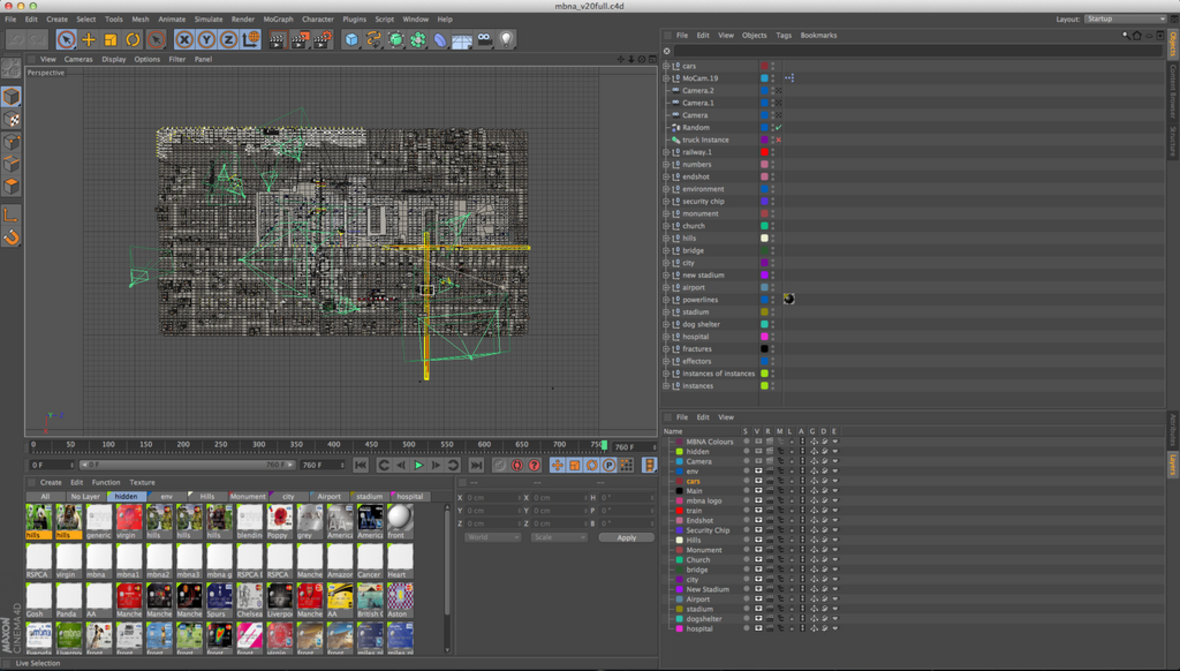Switch to the Airport material layer tab
This screenshot has width=1180, height=671.
pyautogui.click(x=329, y=496)
